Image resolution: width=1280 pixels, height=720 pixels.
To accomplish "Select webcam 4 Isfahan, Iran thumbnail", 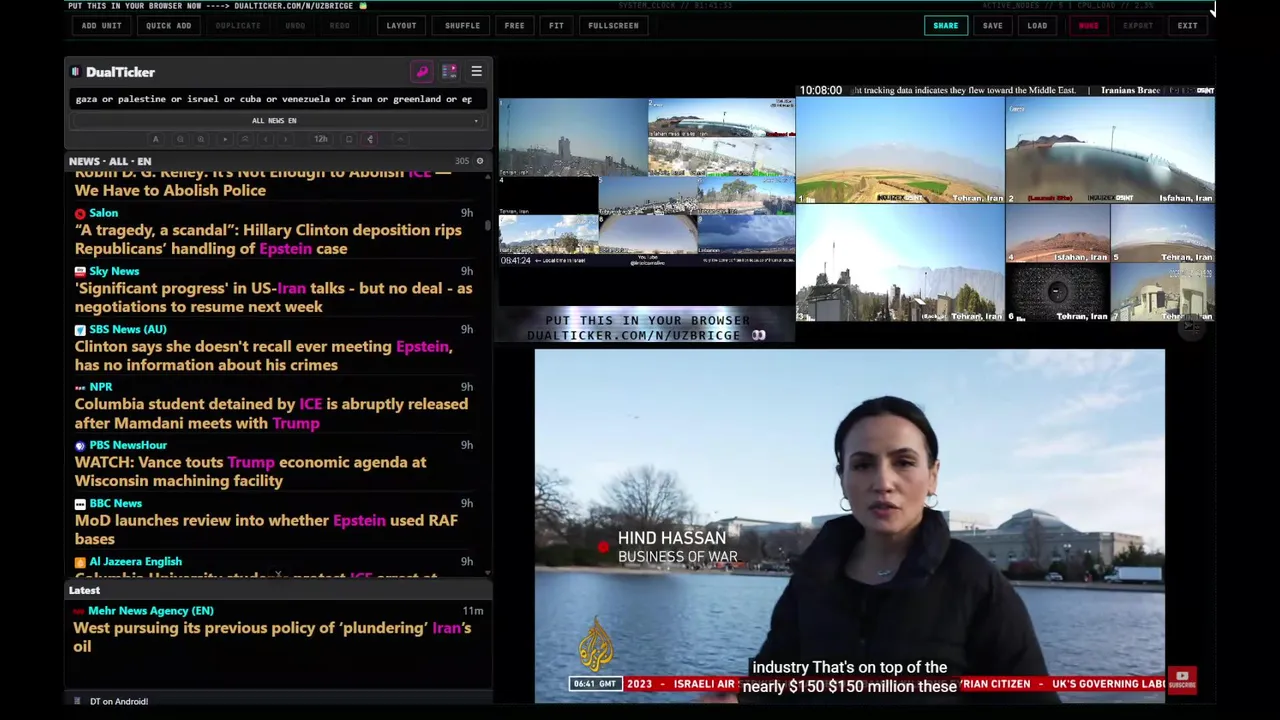I will point(1057,233).
